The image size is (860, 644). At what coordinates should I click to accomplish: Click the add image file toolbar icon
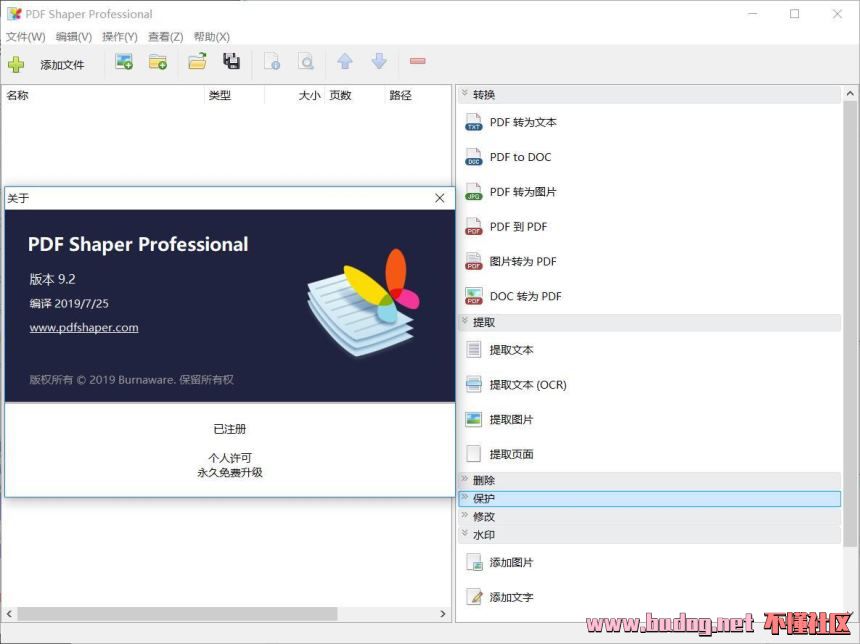(124, 61)
